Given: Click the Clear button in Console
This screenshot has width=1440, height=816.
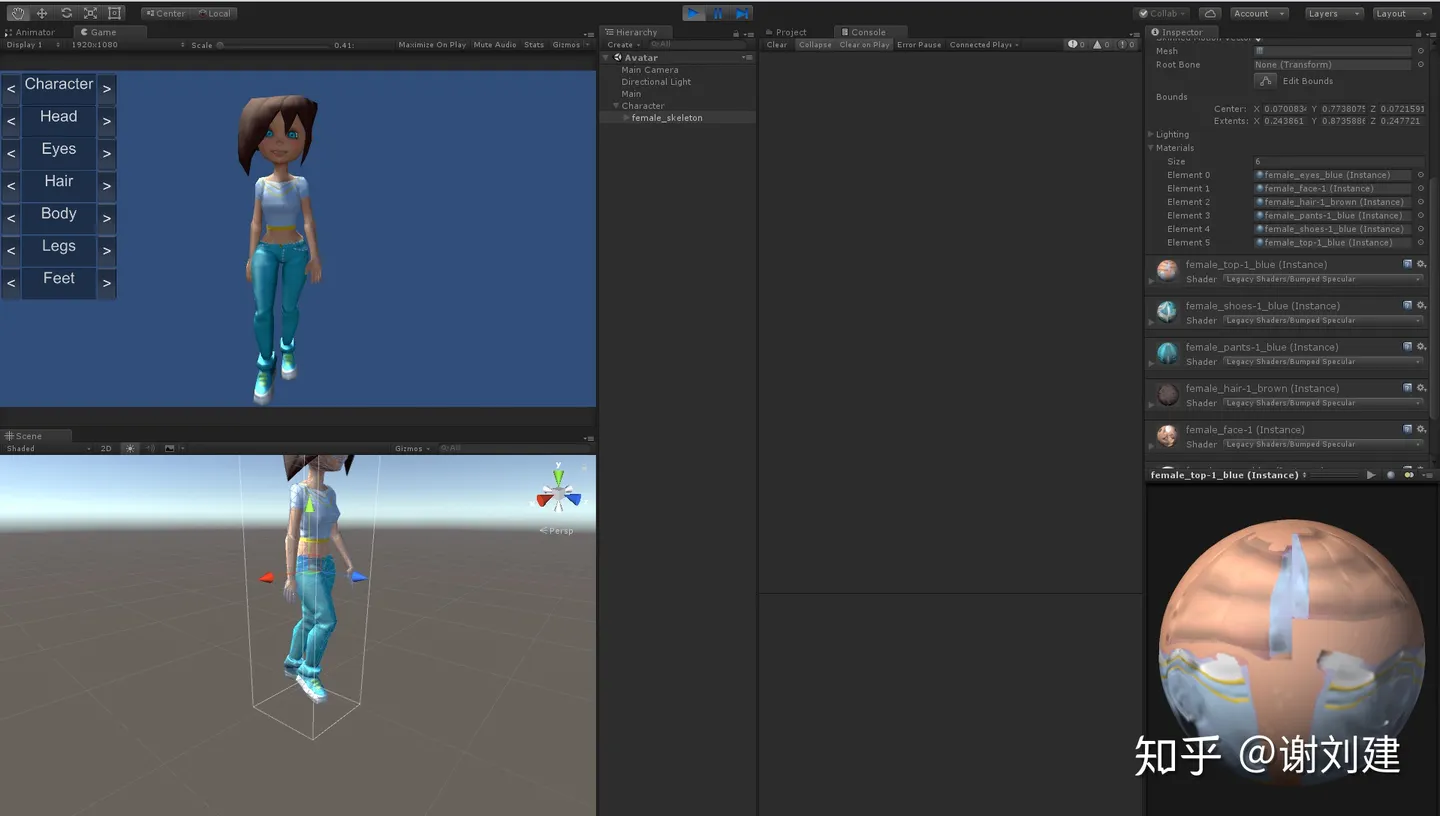Looking at the screenshot, I should tap(777, 45).
